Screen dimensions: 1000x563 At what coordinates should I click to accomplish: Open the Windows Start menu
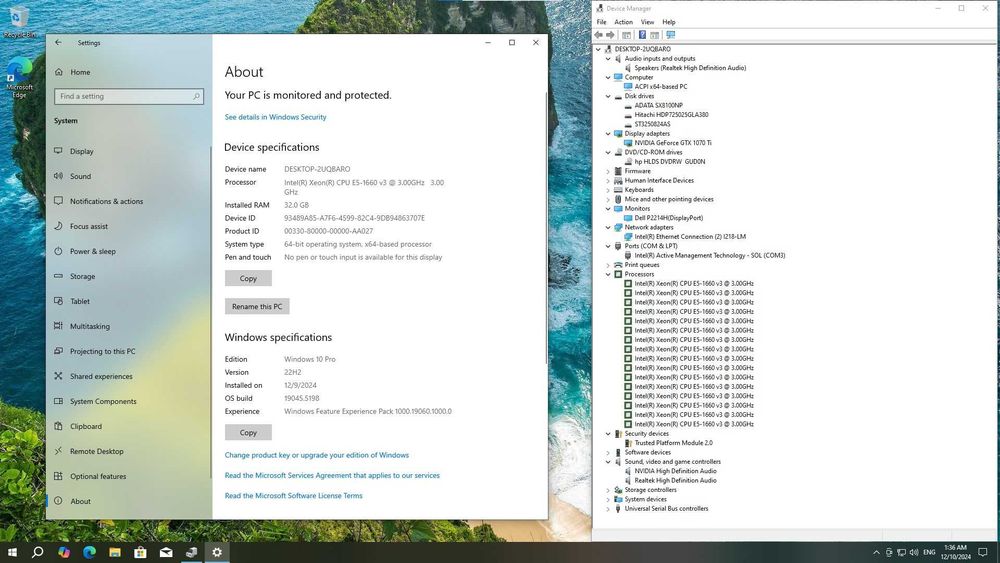coord(12,552)
